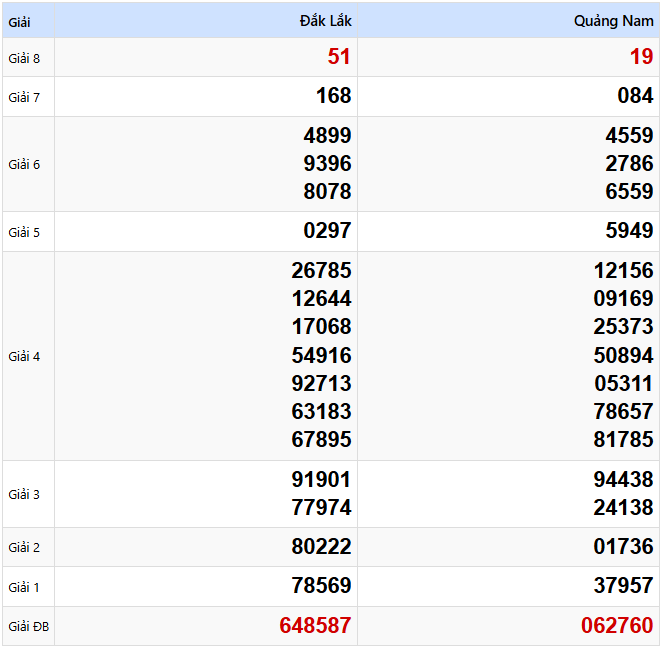662x649 pixels.
Task: Click the Đắk Lắk column header
Action: click(325, 21)
